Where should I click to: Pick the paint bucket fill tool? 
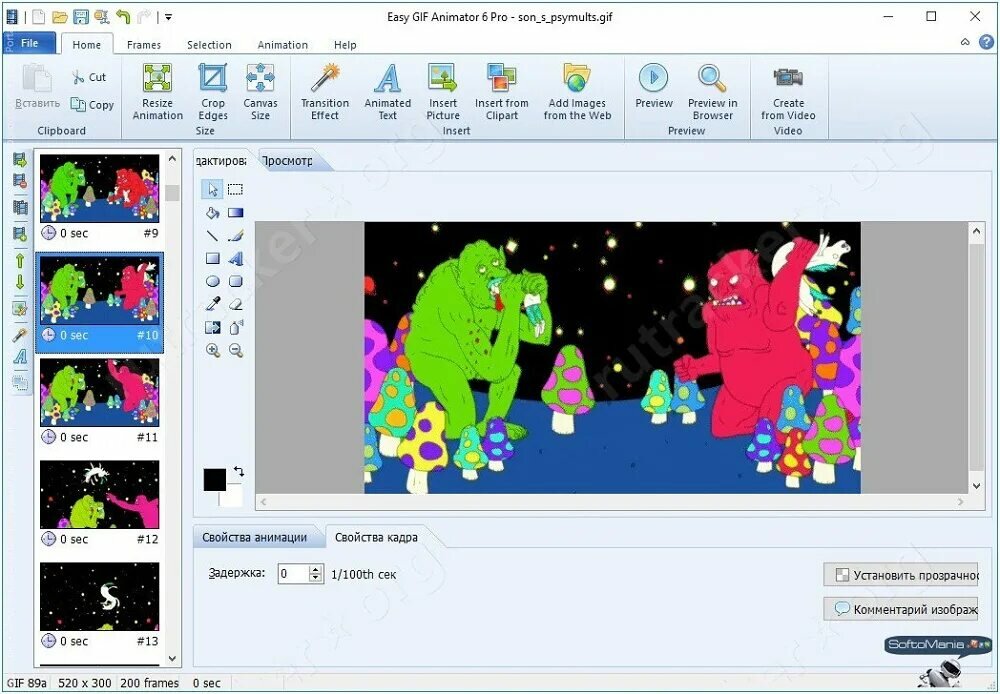pos(212,212)
